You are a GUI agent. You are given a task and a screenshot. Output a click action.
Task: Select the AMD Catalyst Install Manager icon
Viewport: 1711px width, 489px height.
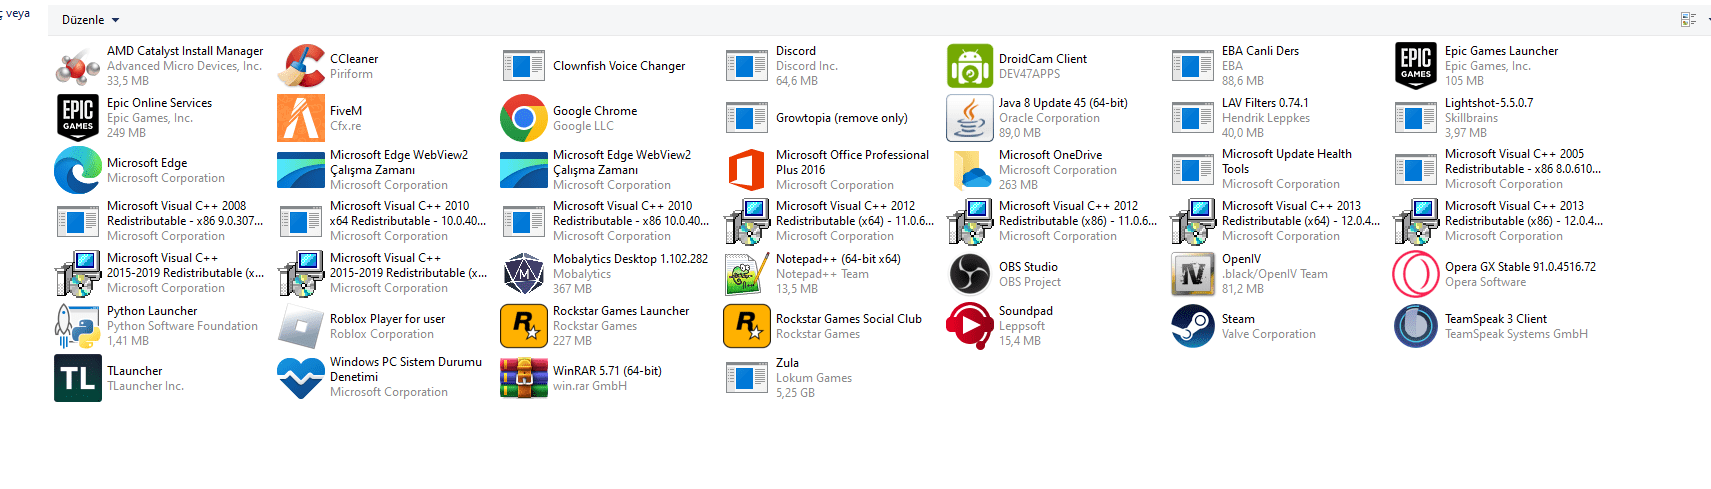(78, 66)
